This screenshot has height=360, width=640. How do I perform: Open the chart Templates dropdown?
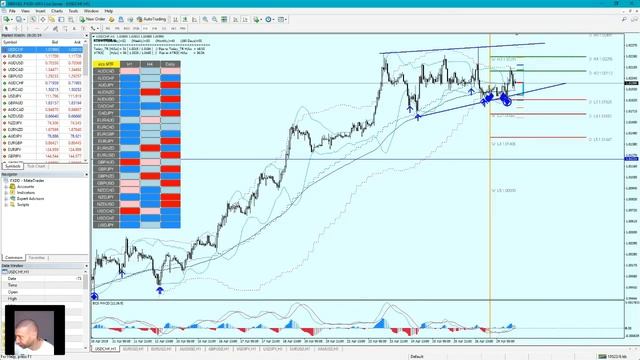point(282,19)
